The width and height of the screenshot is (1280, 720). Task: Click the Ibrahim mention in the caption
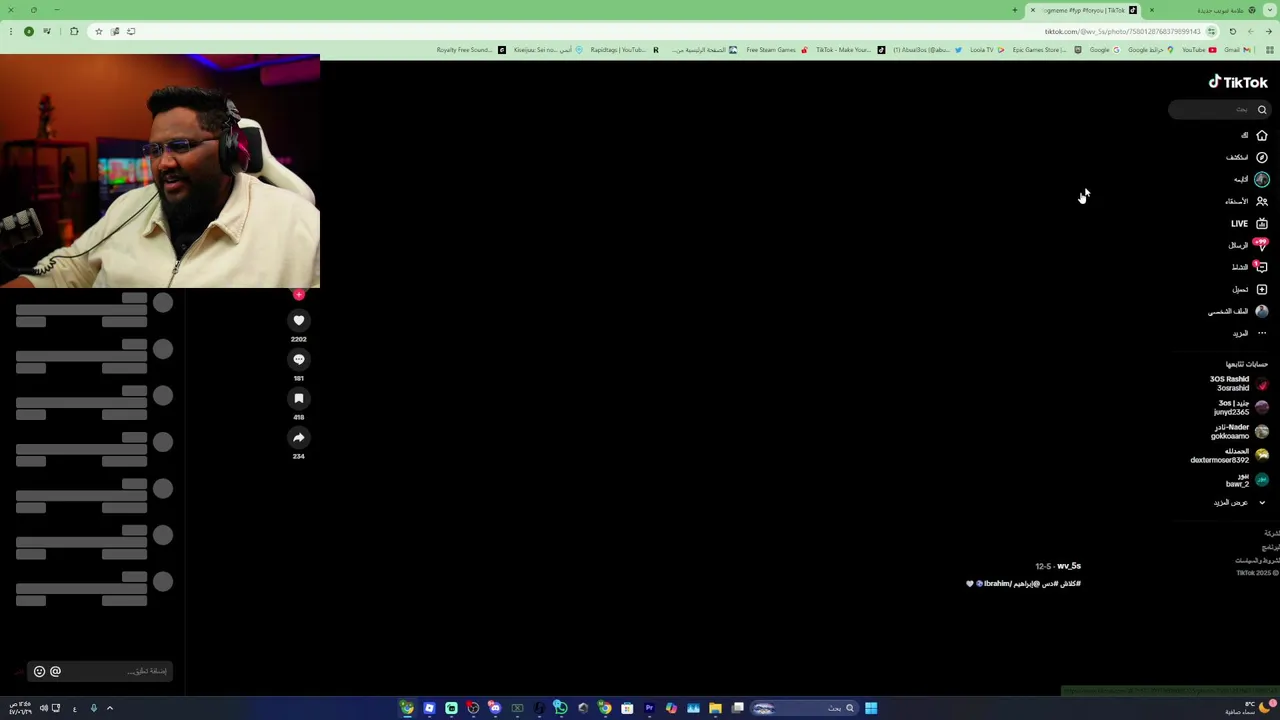pyautogui.click(x=1011, y=583)
